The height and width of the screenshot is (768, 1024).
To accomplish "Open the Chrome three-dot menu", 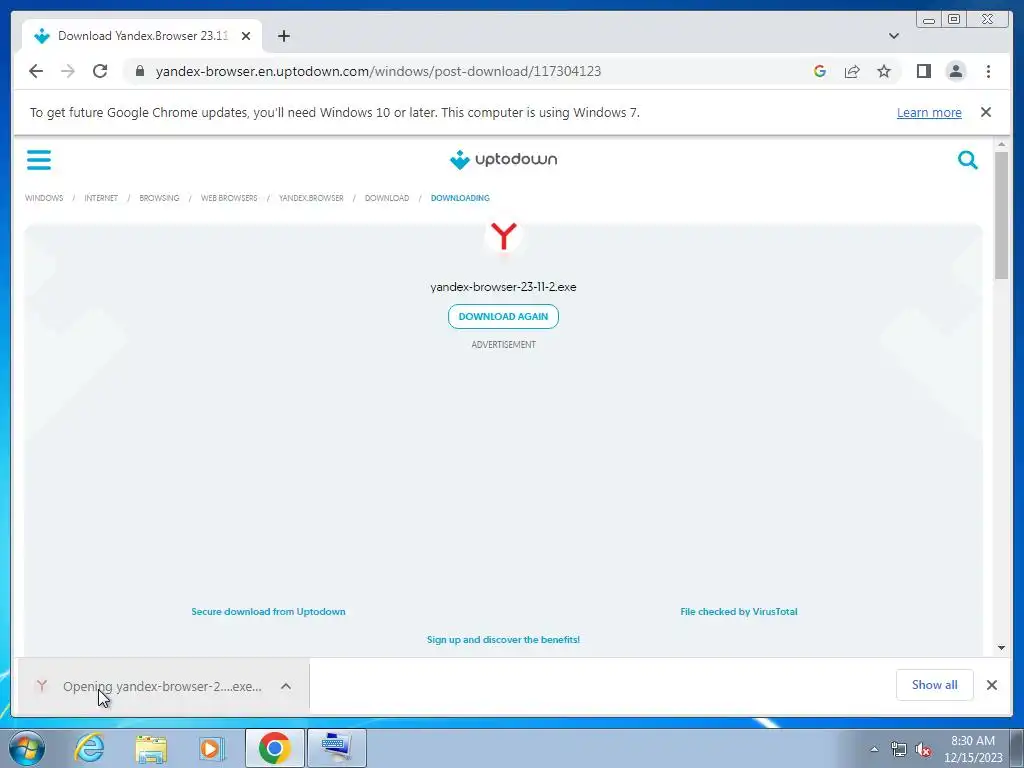I will click(x=988, y=71).
